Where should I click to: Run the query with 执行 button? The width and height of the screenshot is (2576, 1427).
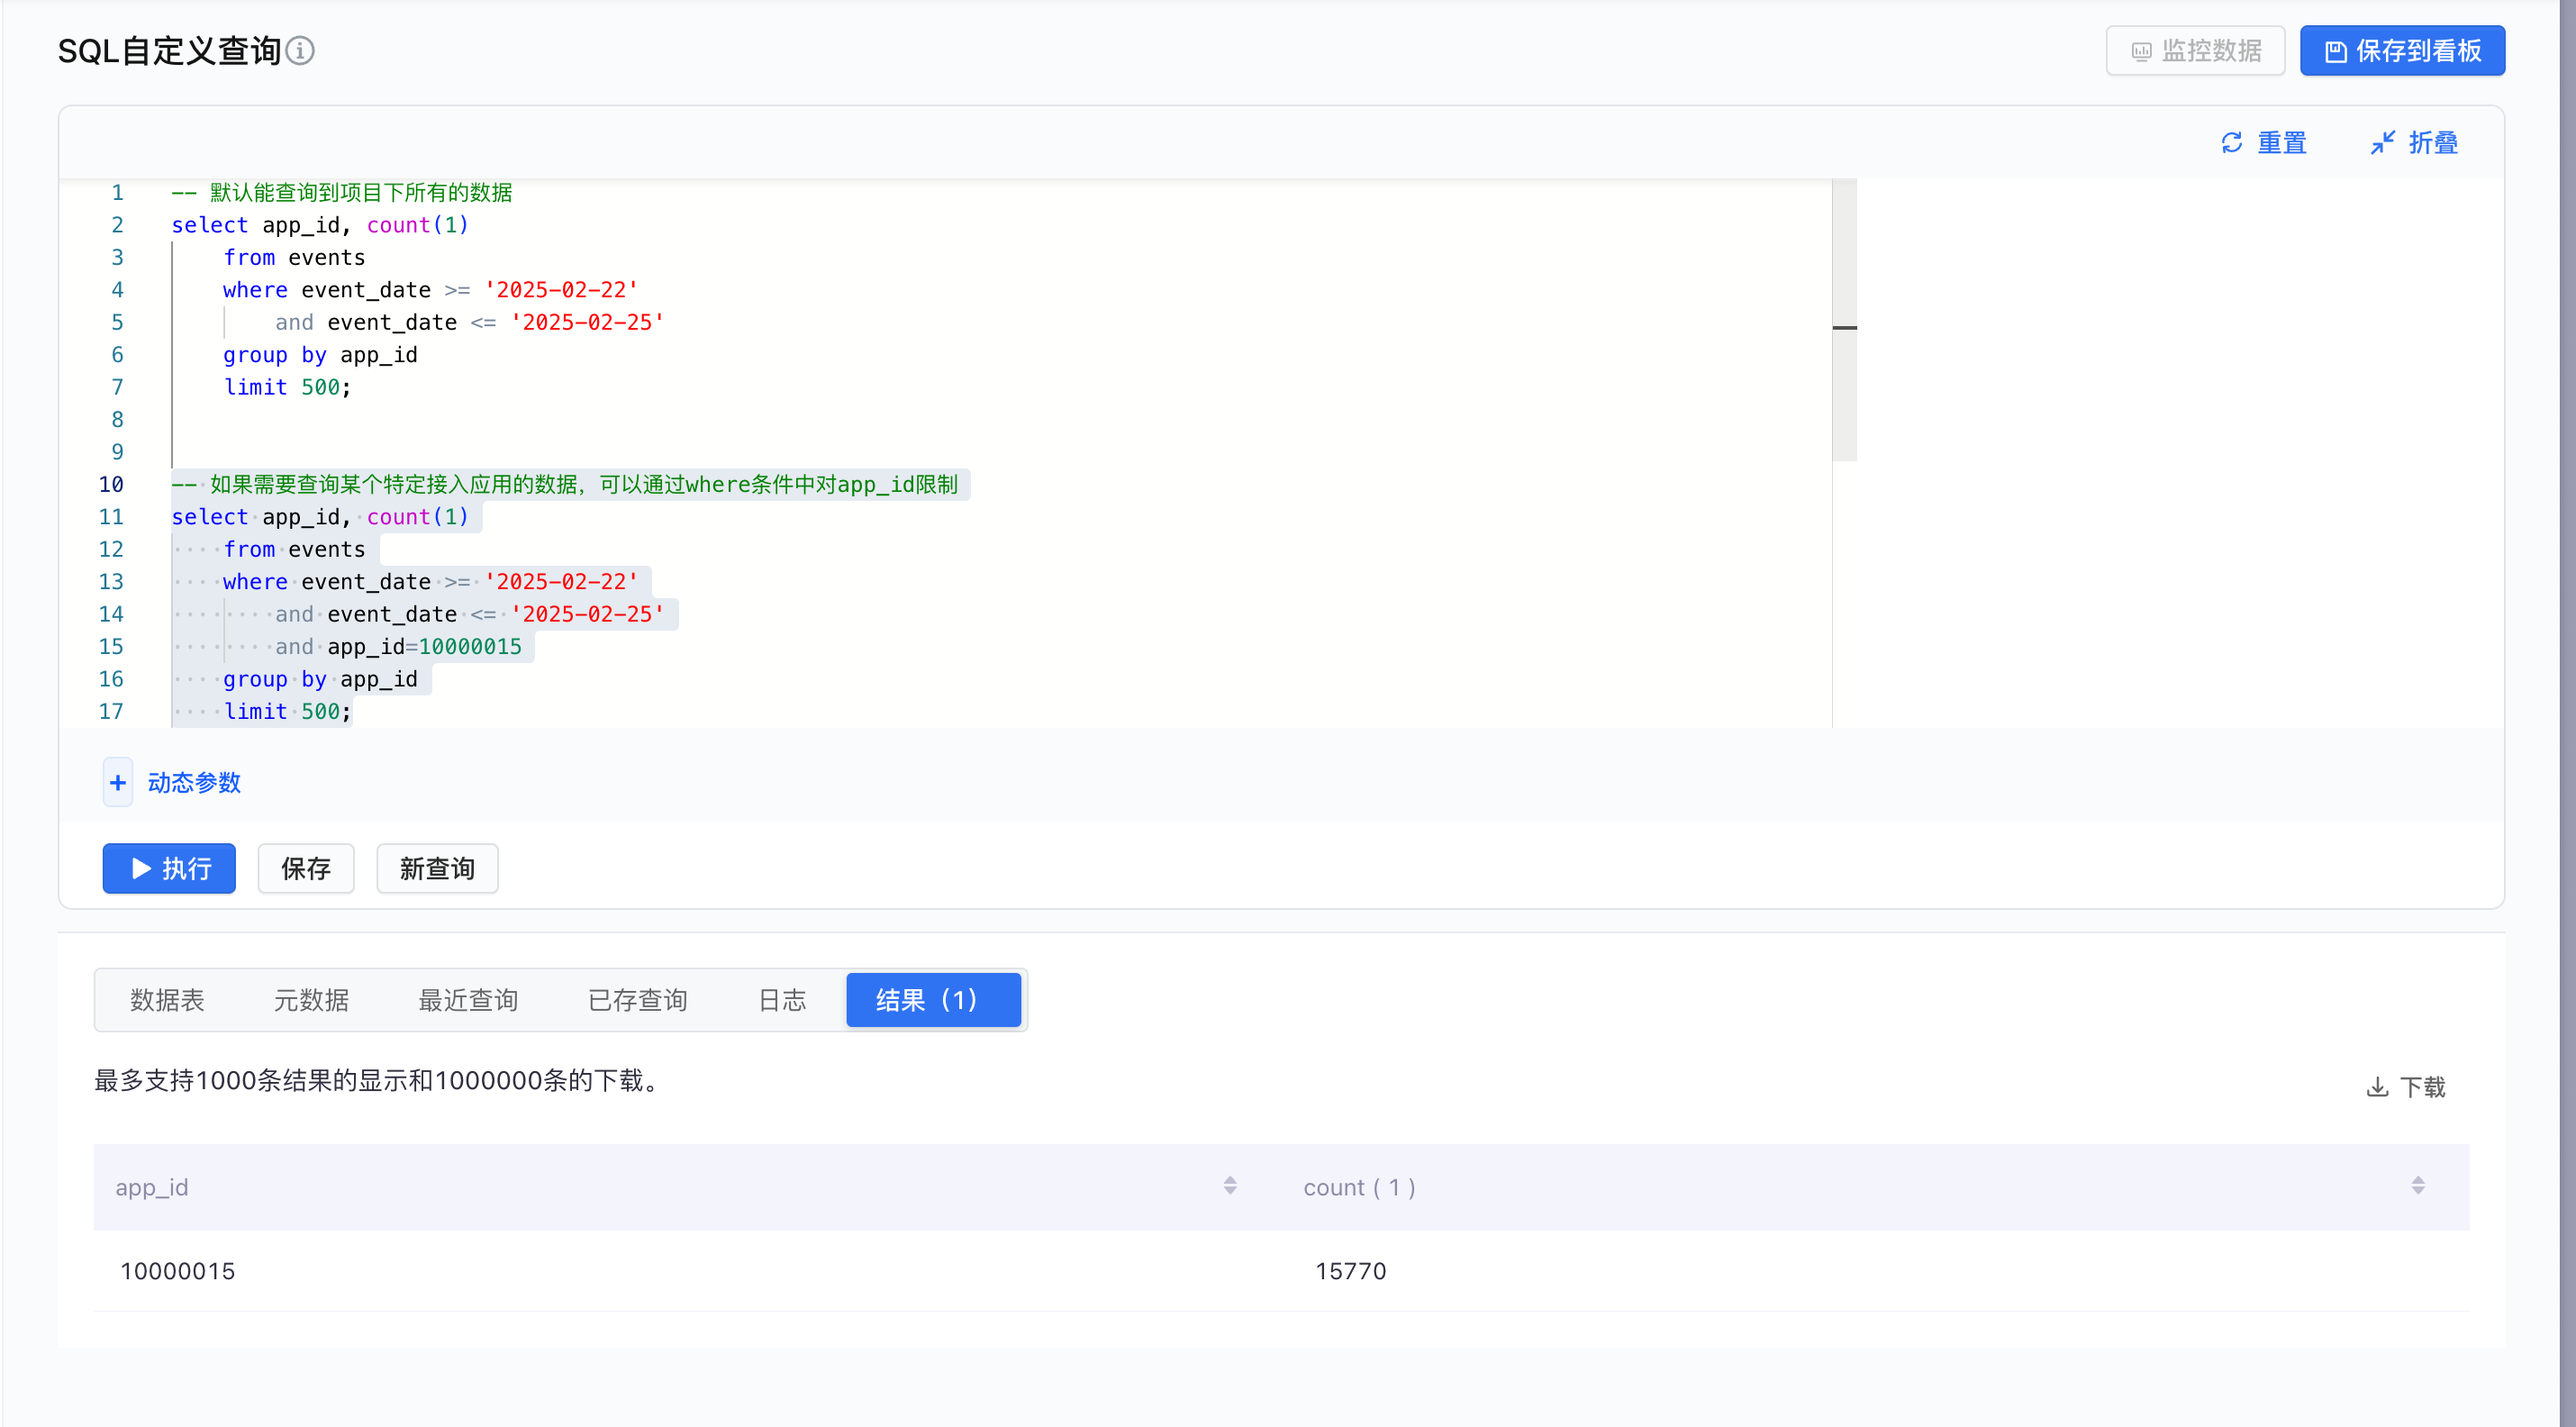coord(169,868)
